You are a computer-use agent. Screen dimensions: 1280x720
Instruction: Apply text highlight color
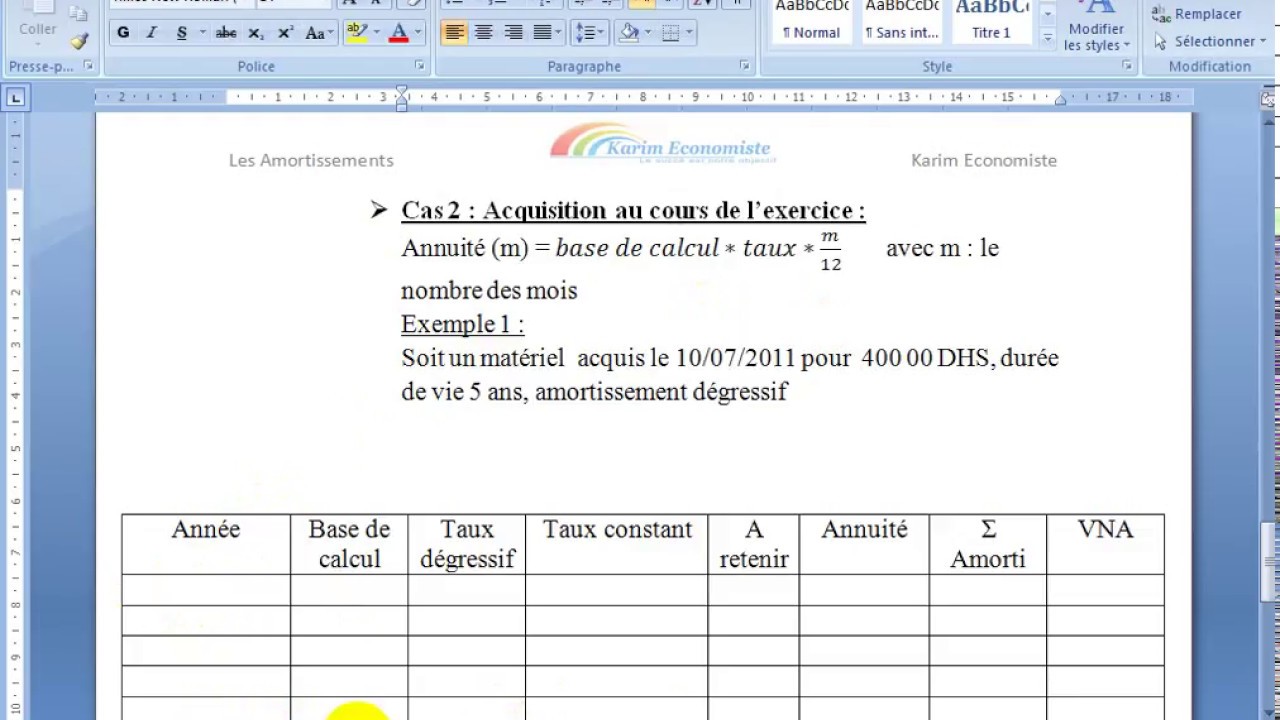[356, 33]
